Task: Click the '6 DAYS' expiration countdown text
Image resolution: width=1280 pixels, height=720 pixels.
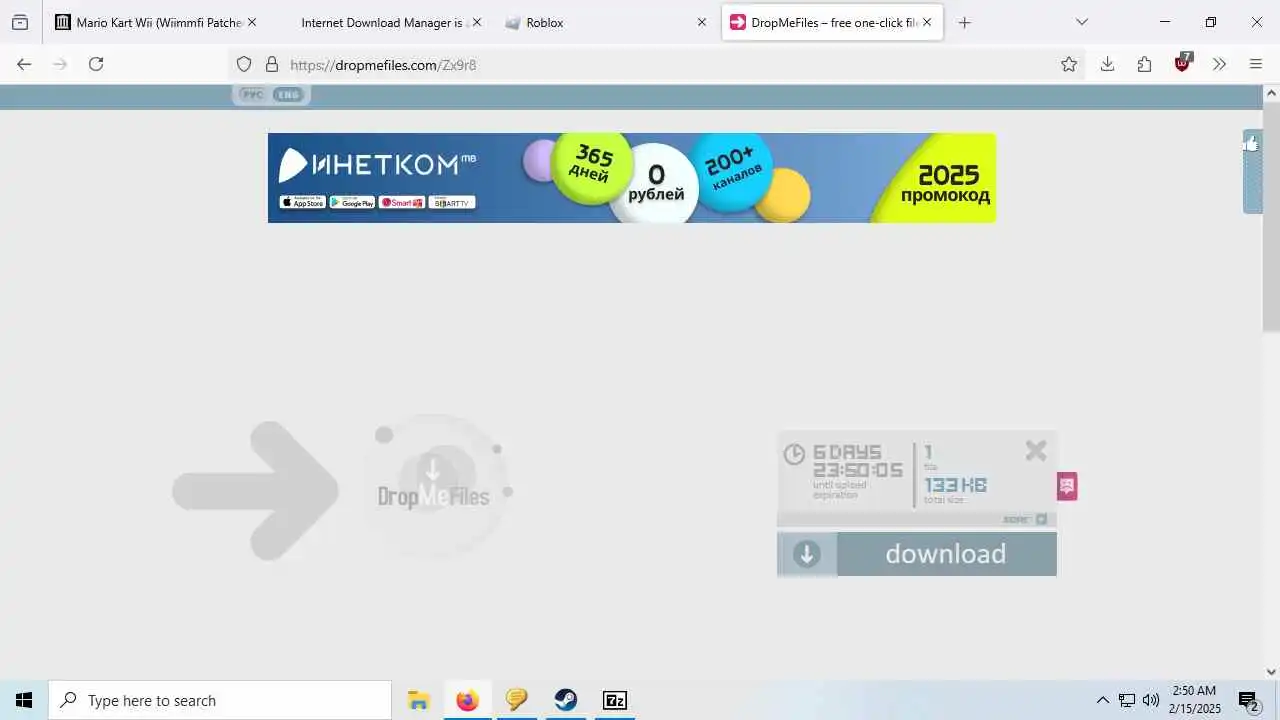Action: pos(847,452)
